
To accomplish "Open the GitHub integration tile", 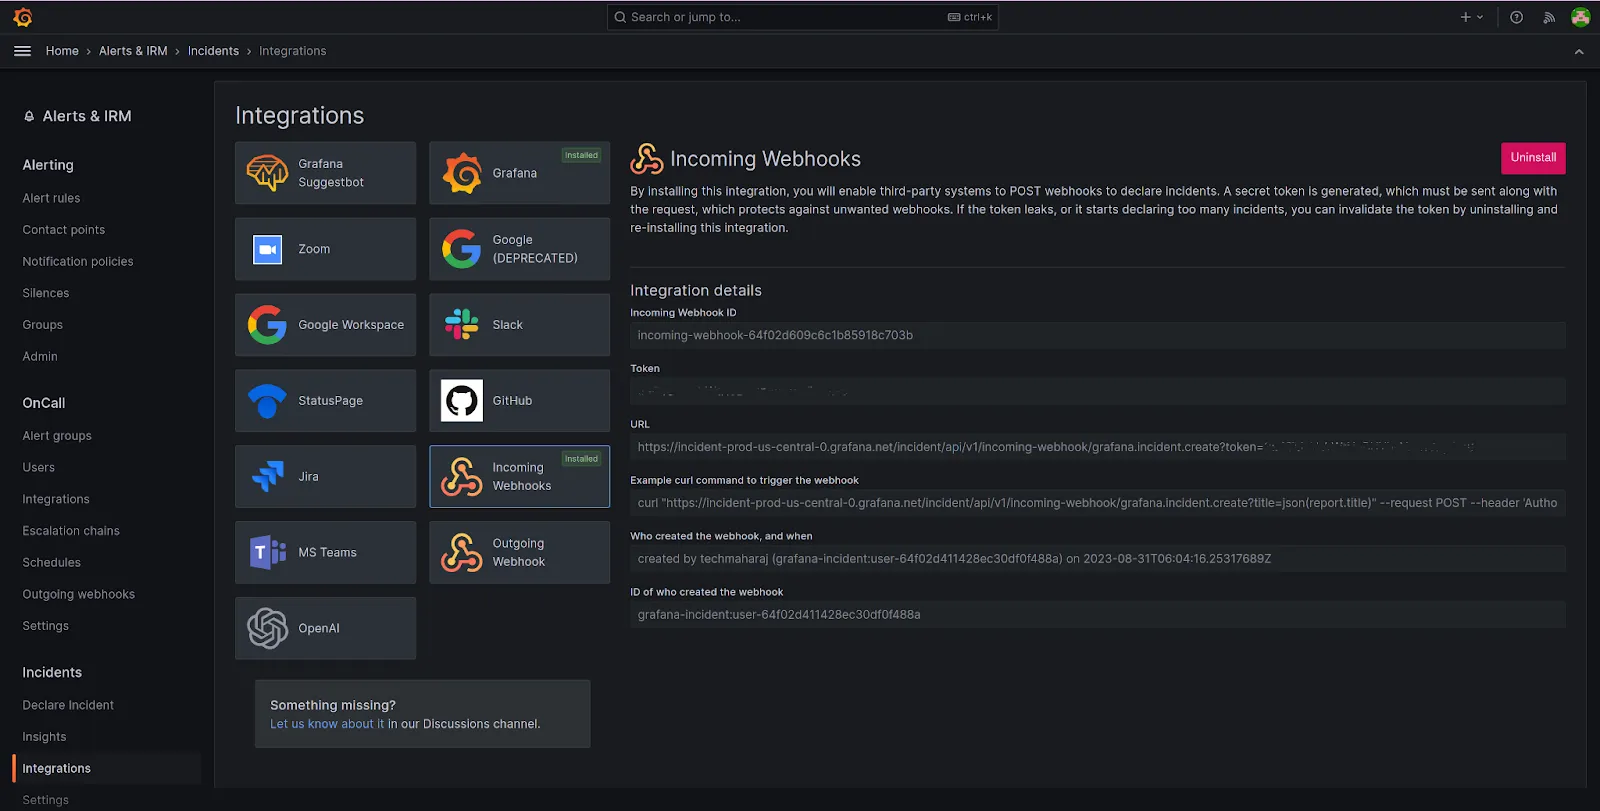I will (519, 401).
